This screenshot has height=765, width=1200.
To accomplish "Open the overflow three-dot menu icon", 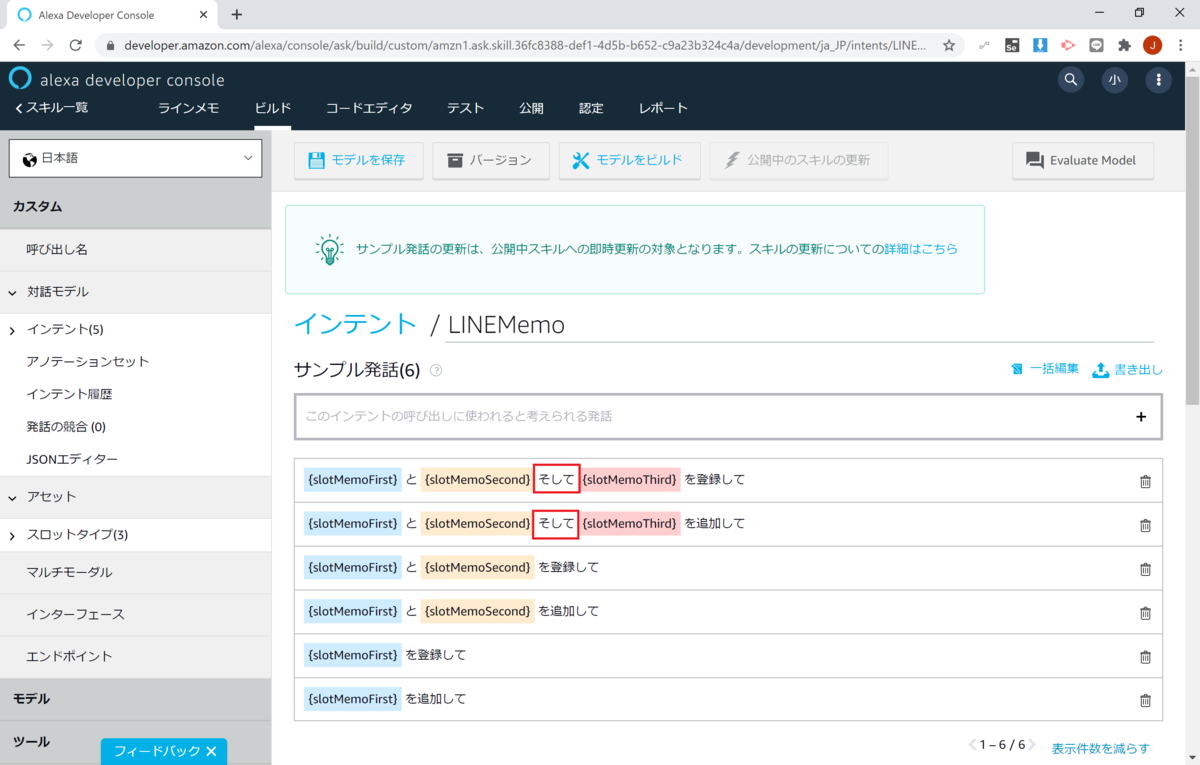I will [1158, 79].
